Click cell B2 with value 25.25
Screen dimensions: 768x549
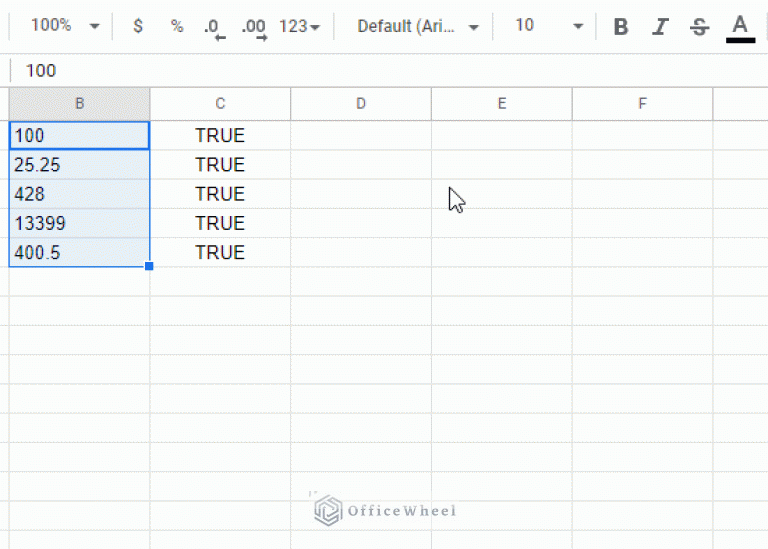pos(79,165)
